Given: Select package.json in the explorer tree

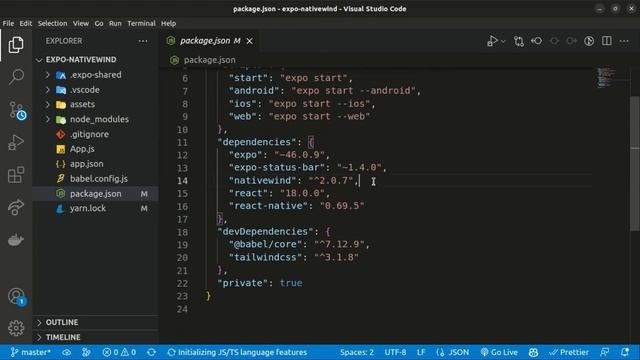Looking at the screenshot, I should click(96, 193).
